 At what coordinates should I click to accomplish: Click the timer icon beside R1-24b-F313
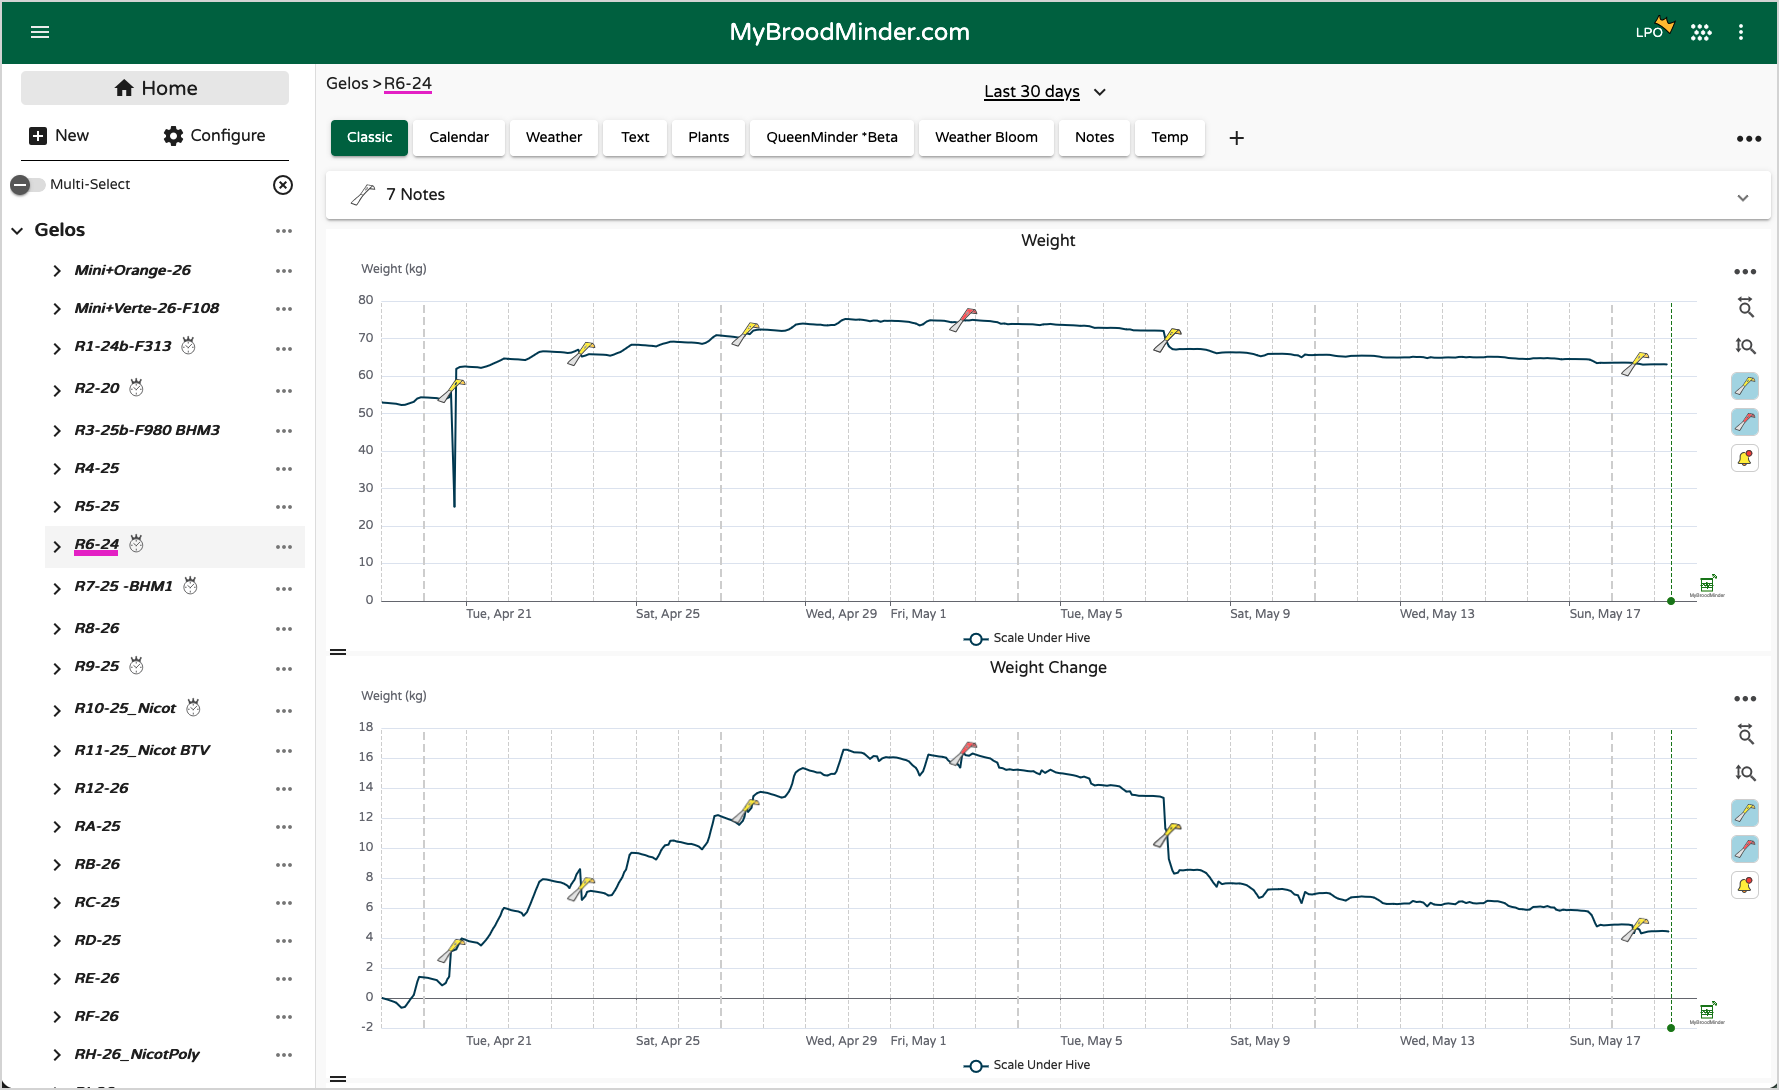coord(188,345)
